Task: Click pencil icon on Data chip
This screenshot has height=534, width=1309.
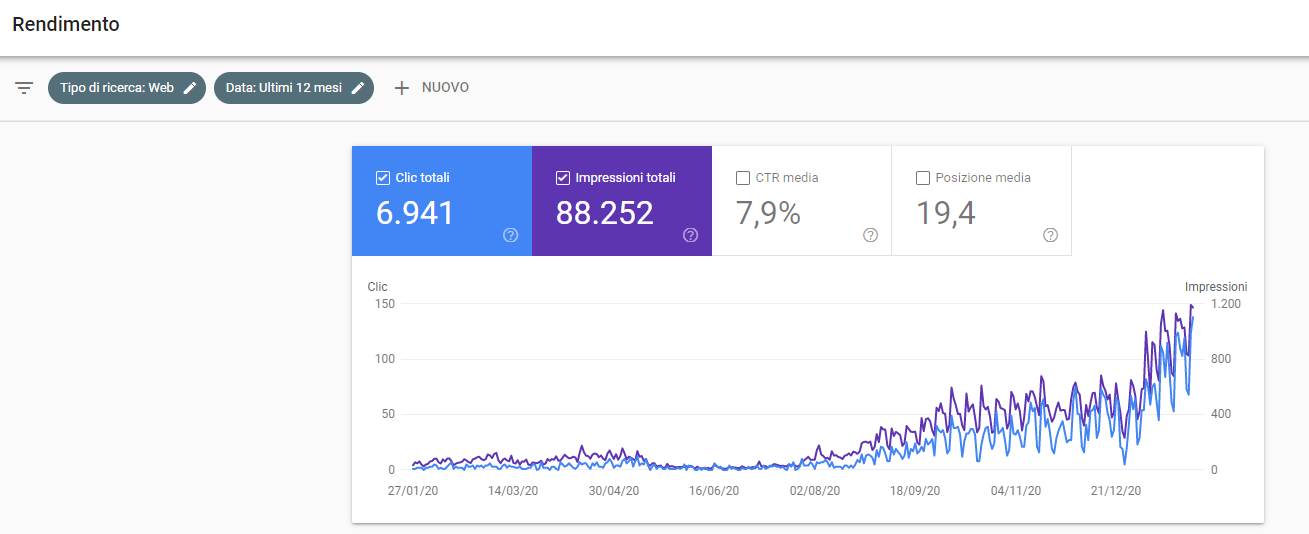Action: pos(358,88)
